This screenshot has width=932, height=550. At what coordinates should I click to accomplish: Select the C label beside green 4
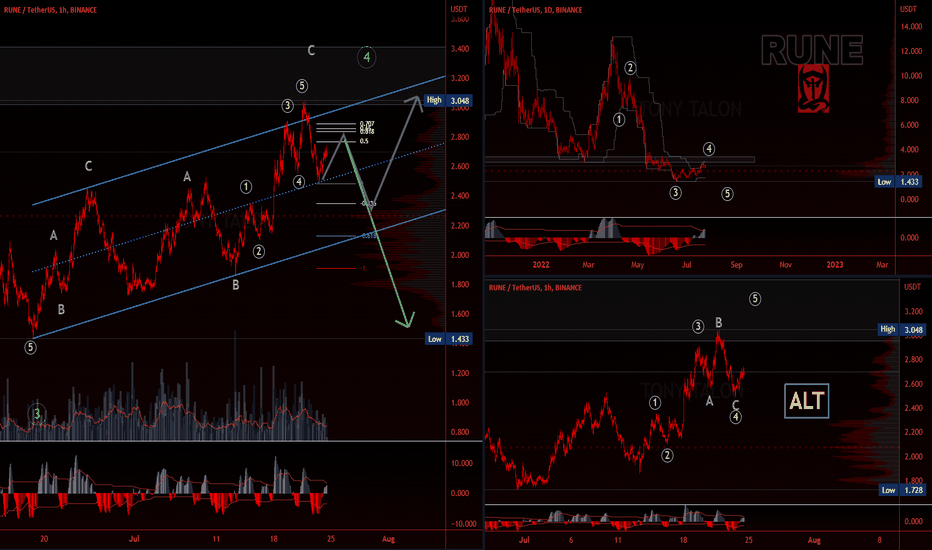(311, 51)
